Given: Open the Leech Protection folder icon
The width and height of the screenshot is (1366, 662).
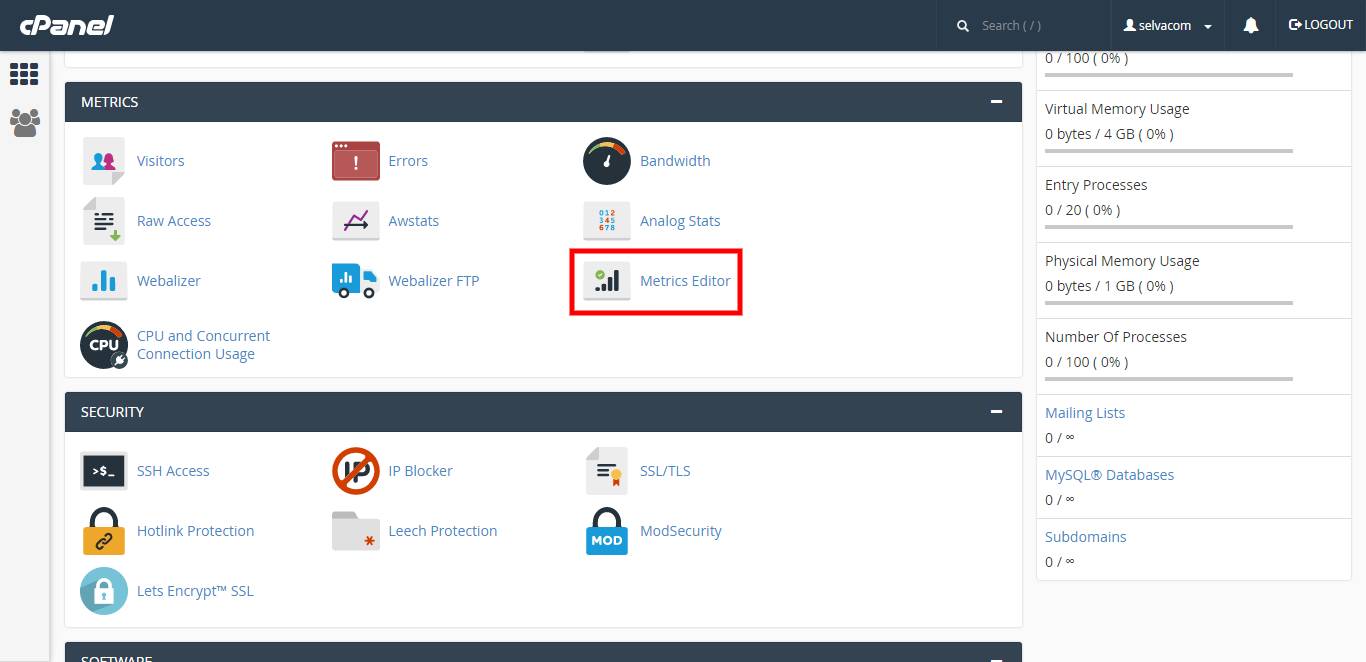Looking at the screenshot, I should (356, 531).
